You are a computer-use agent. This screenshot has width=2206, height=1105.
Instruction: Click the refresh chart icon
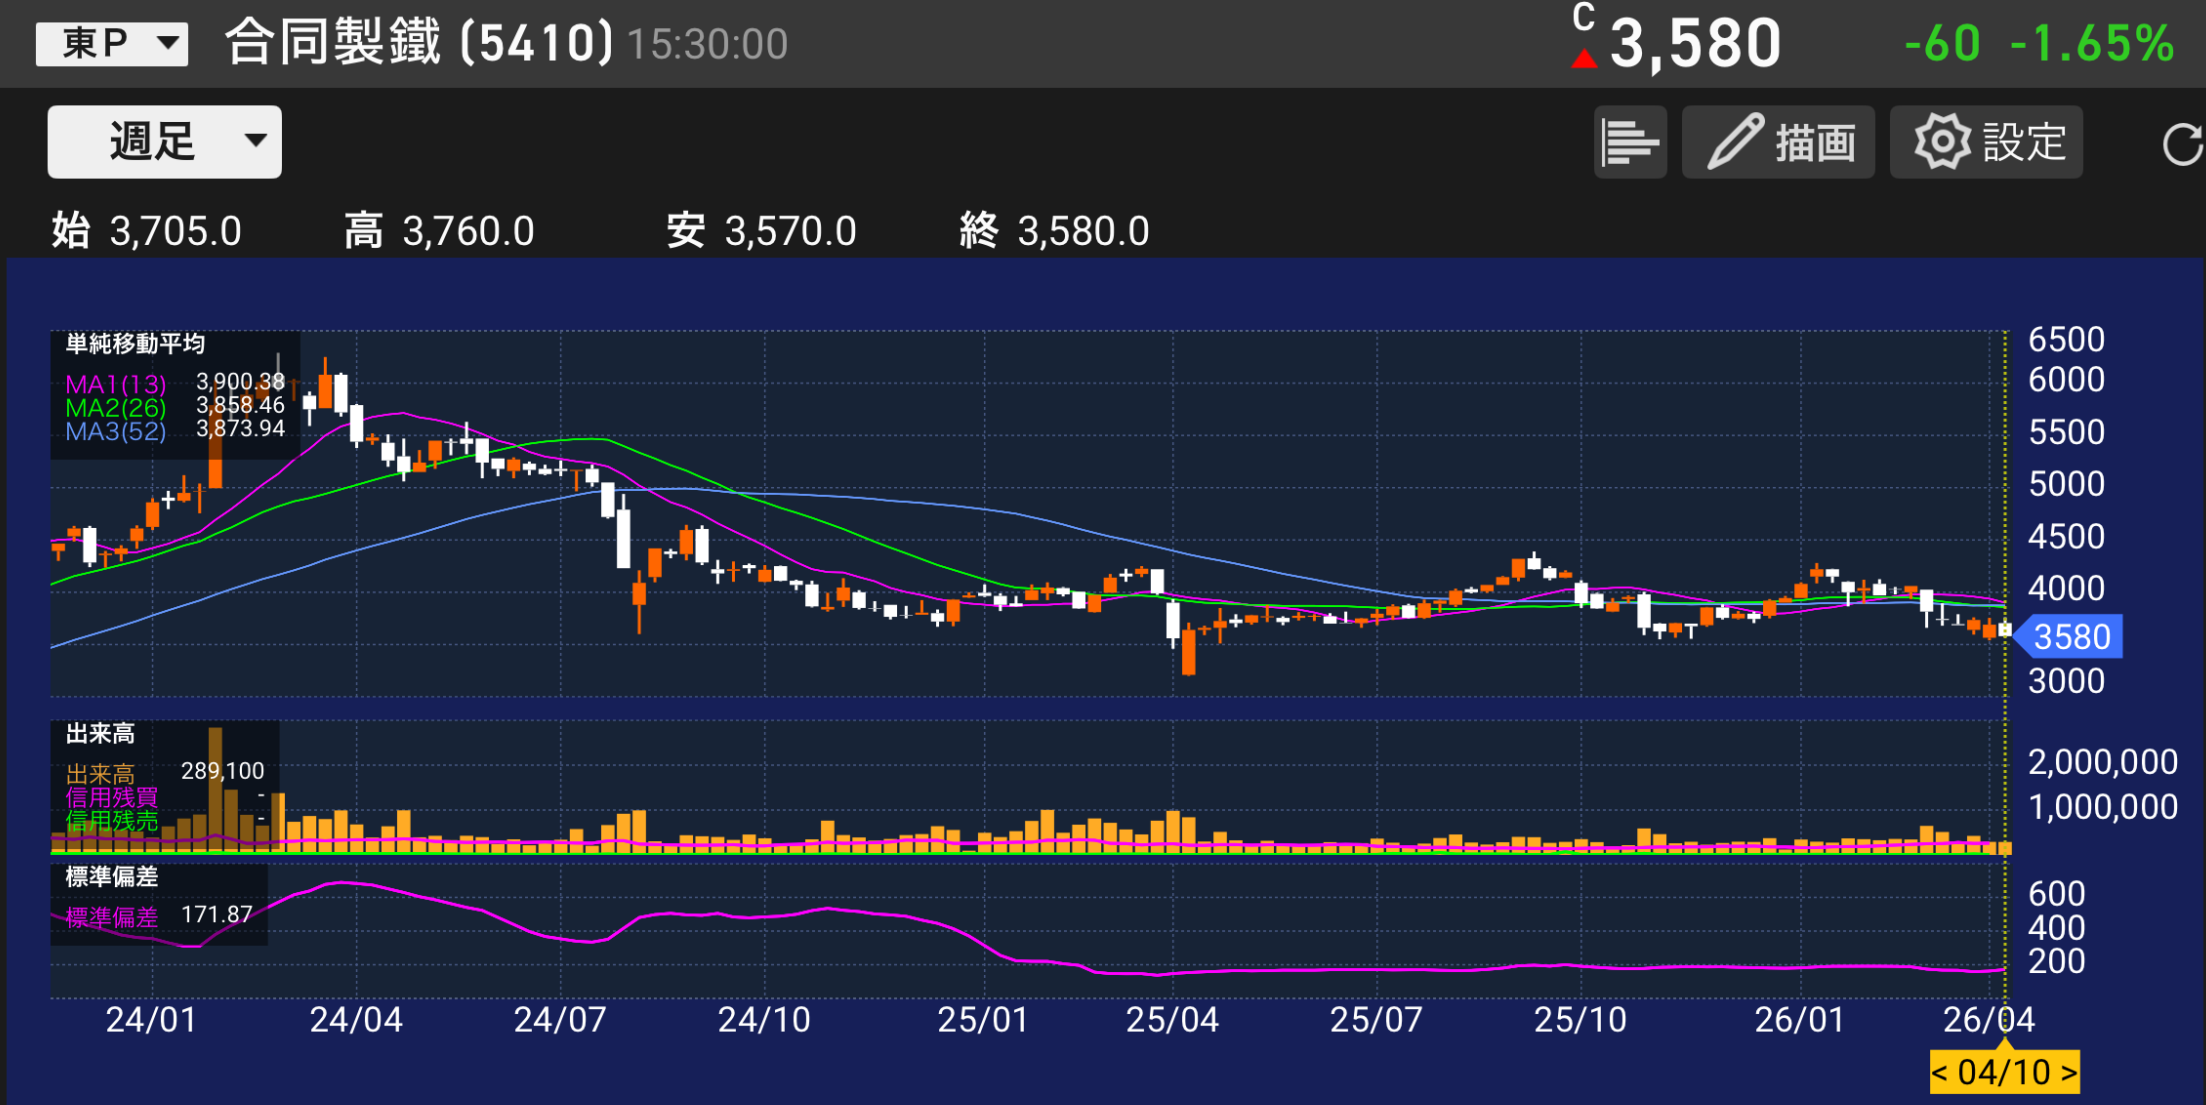[x=2182, y=144]
